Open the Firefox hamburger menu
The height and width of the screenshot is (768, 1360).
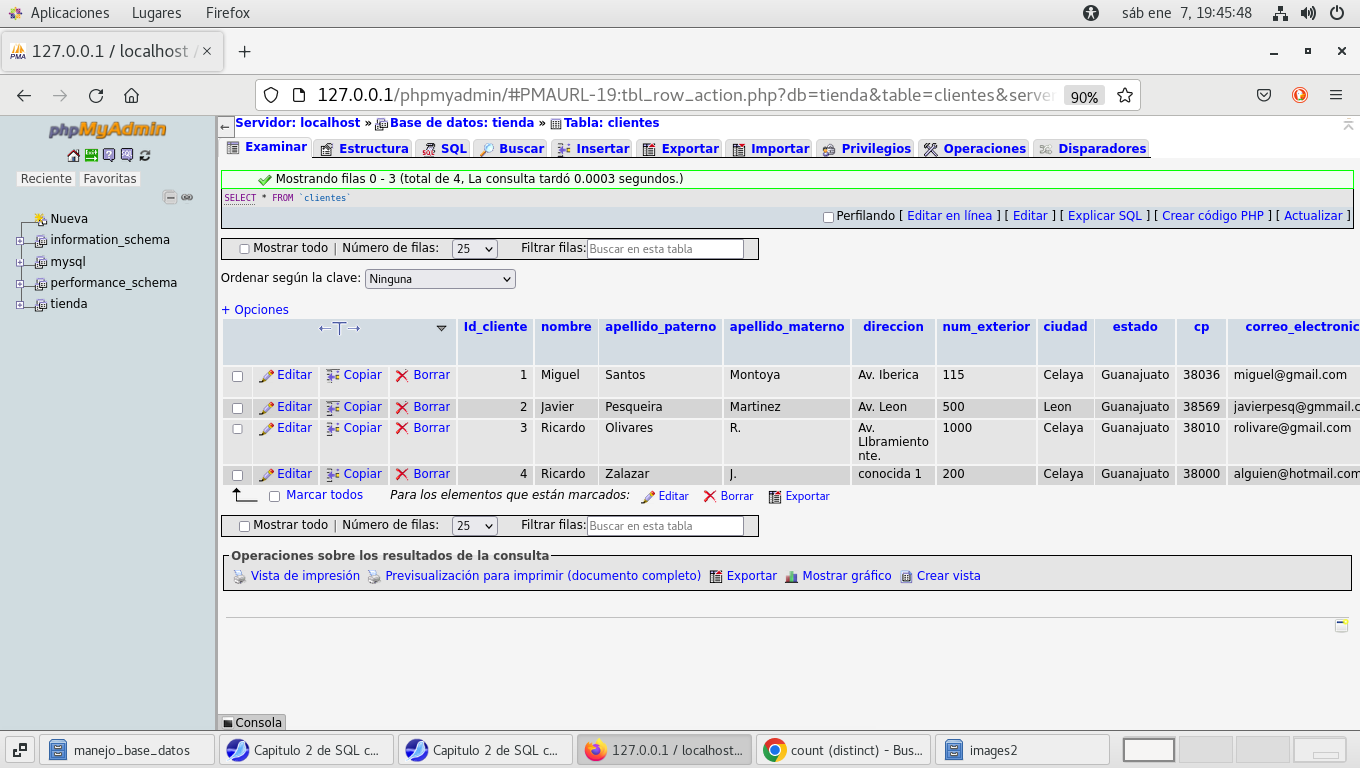coord(1335,95)
